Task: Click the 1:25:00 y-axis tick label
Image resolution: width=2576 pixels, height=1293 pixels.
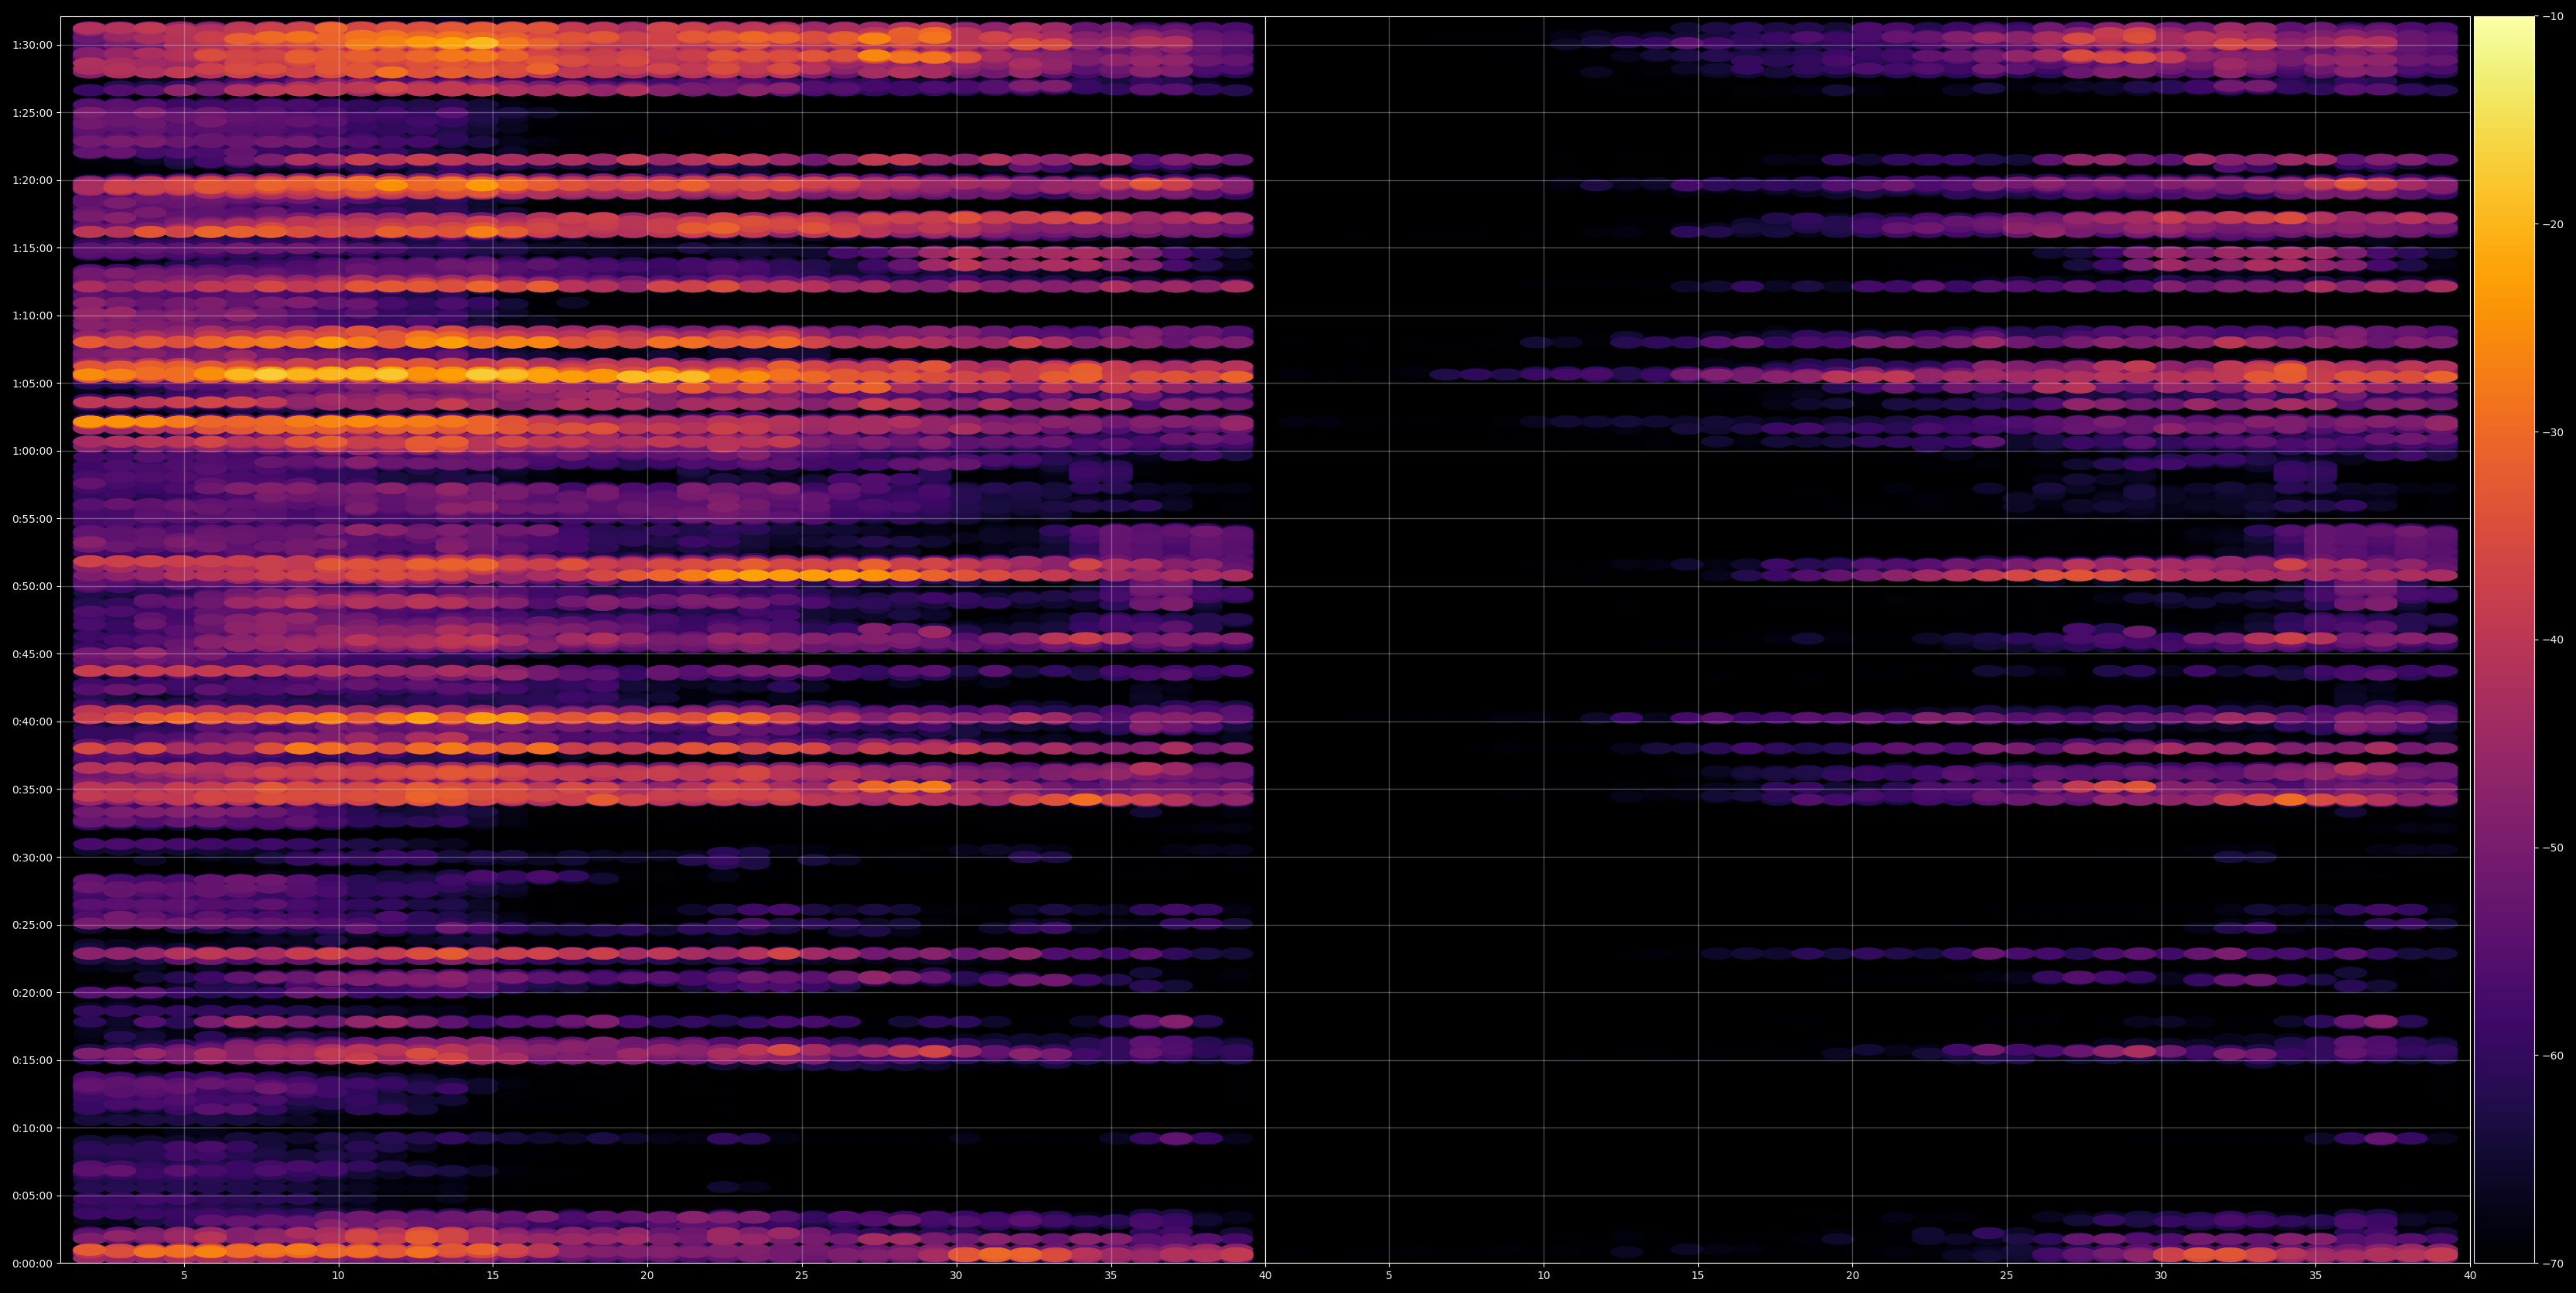Action: click(x=31, y=112)
